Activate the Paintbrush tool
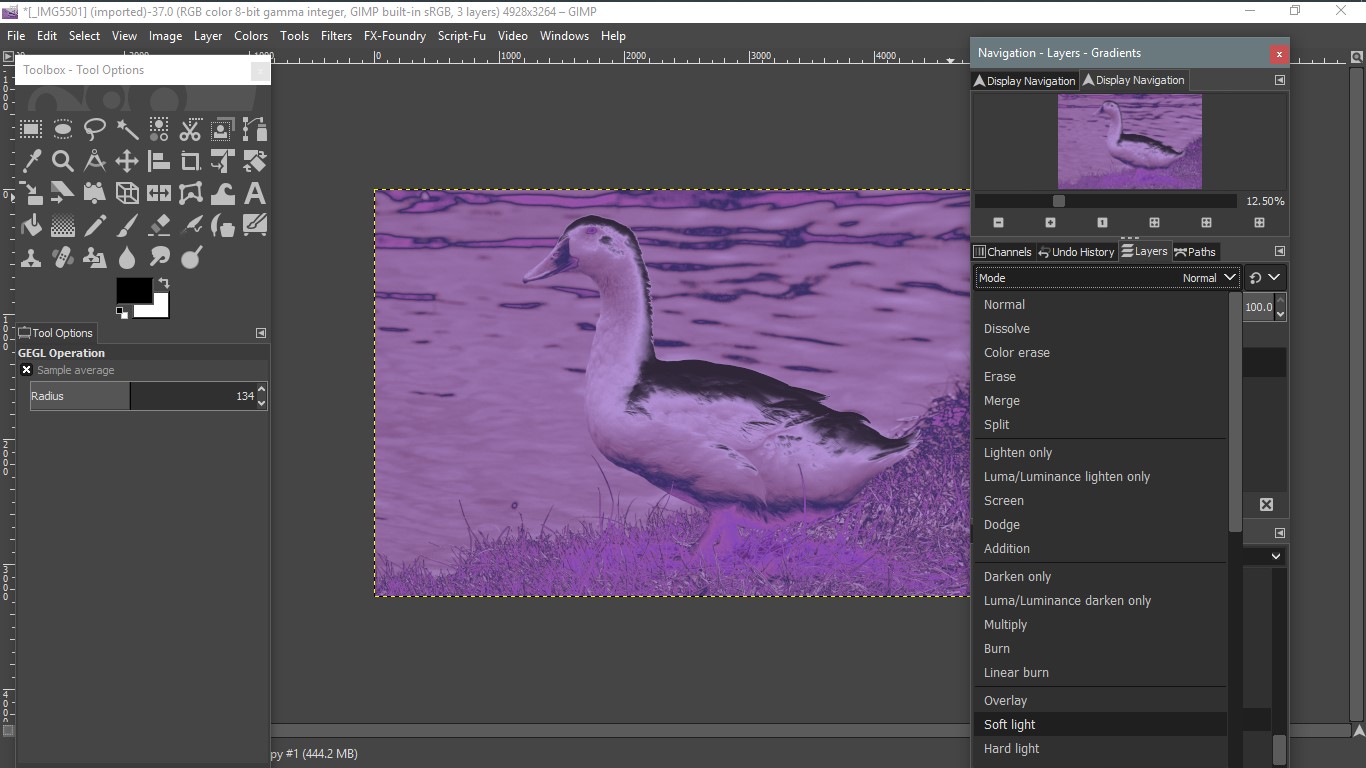 pos(127,225)
